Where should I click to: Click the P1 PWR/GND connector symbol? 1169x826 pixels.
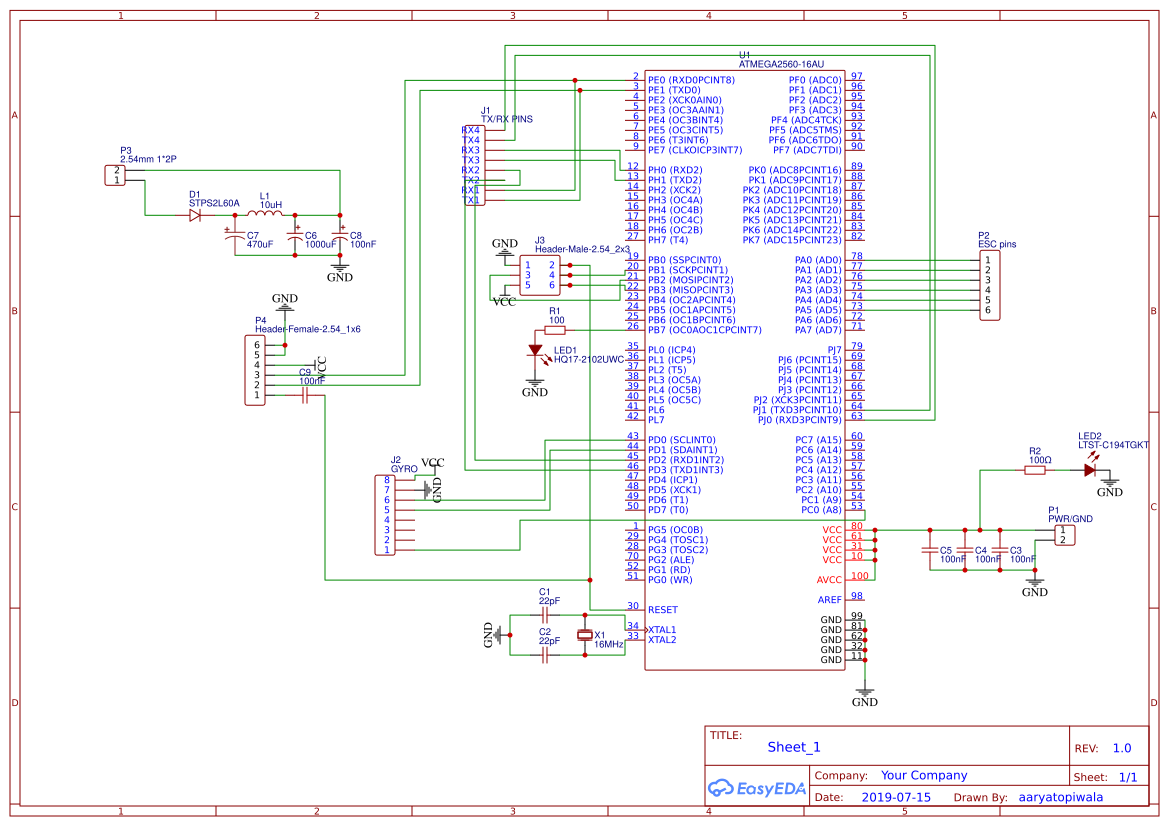pyautogui.click(x=1065, y=535)
